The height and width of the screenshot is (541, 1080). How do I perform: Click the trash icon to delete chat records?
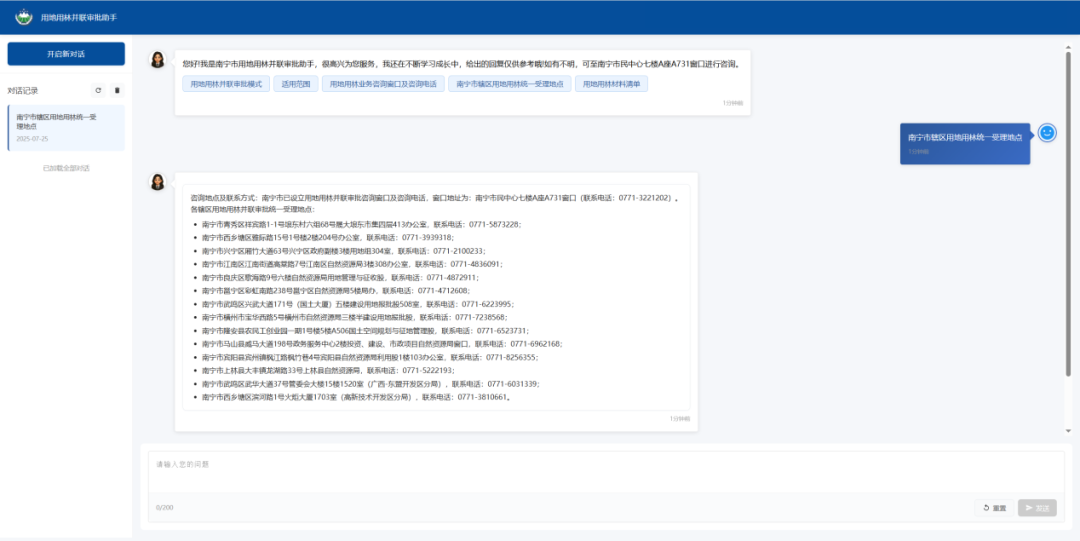pyautogui.click(x=117, y=90)
